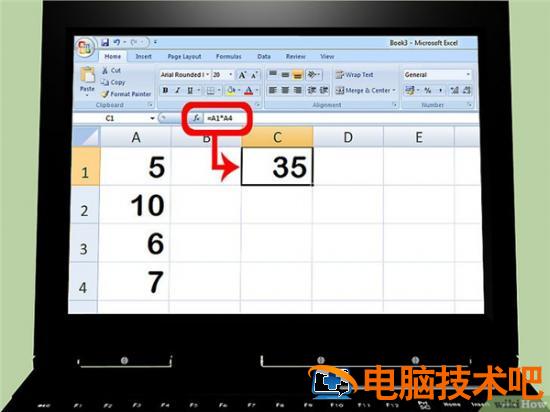
Task: Expand the Paste options arrow
Action: [87, 95]
